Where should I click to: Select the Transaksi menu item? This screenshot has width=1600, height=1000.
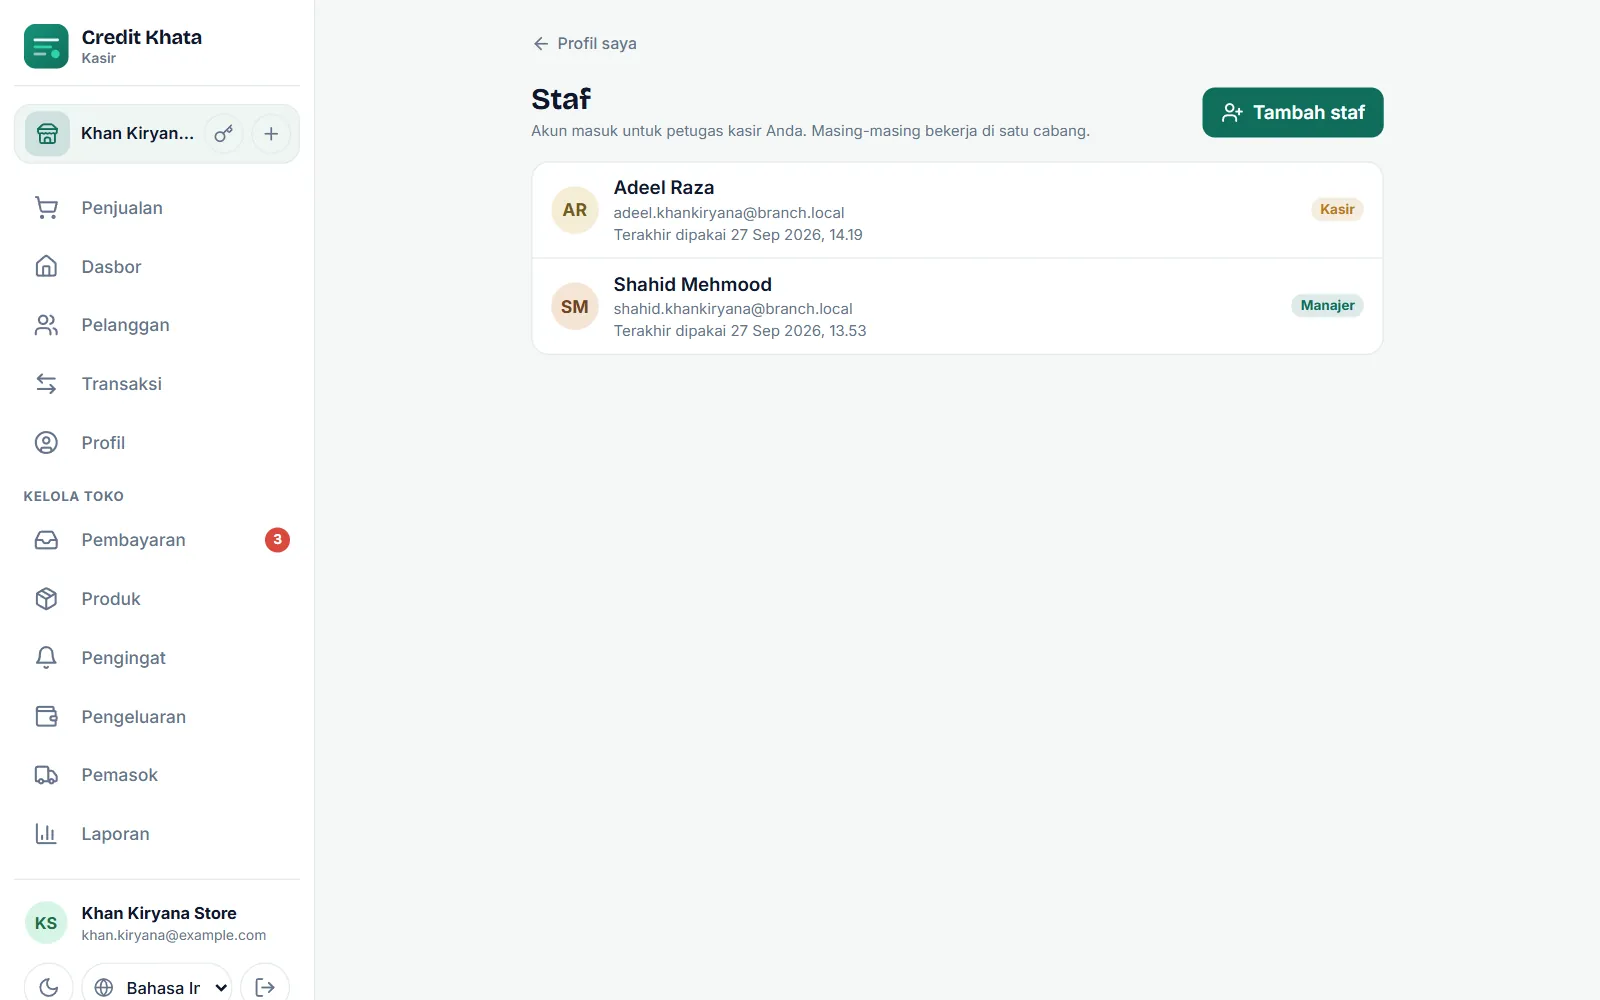[x=157, y=384]
